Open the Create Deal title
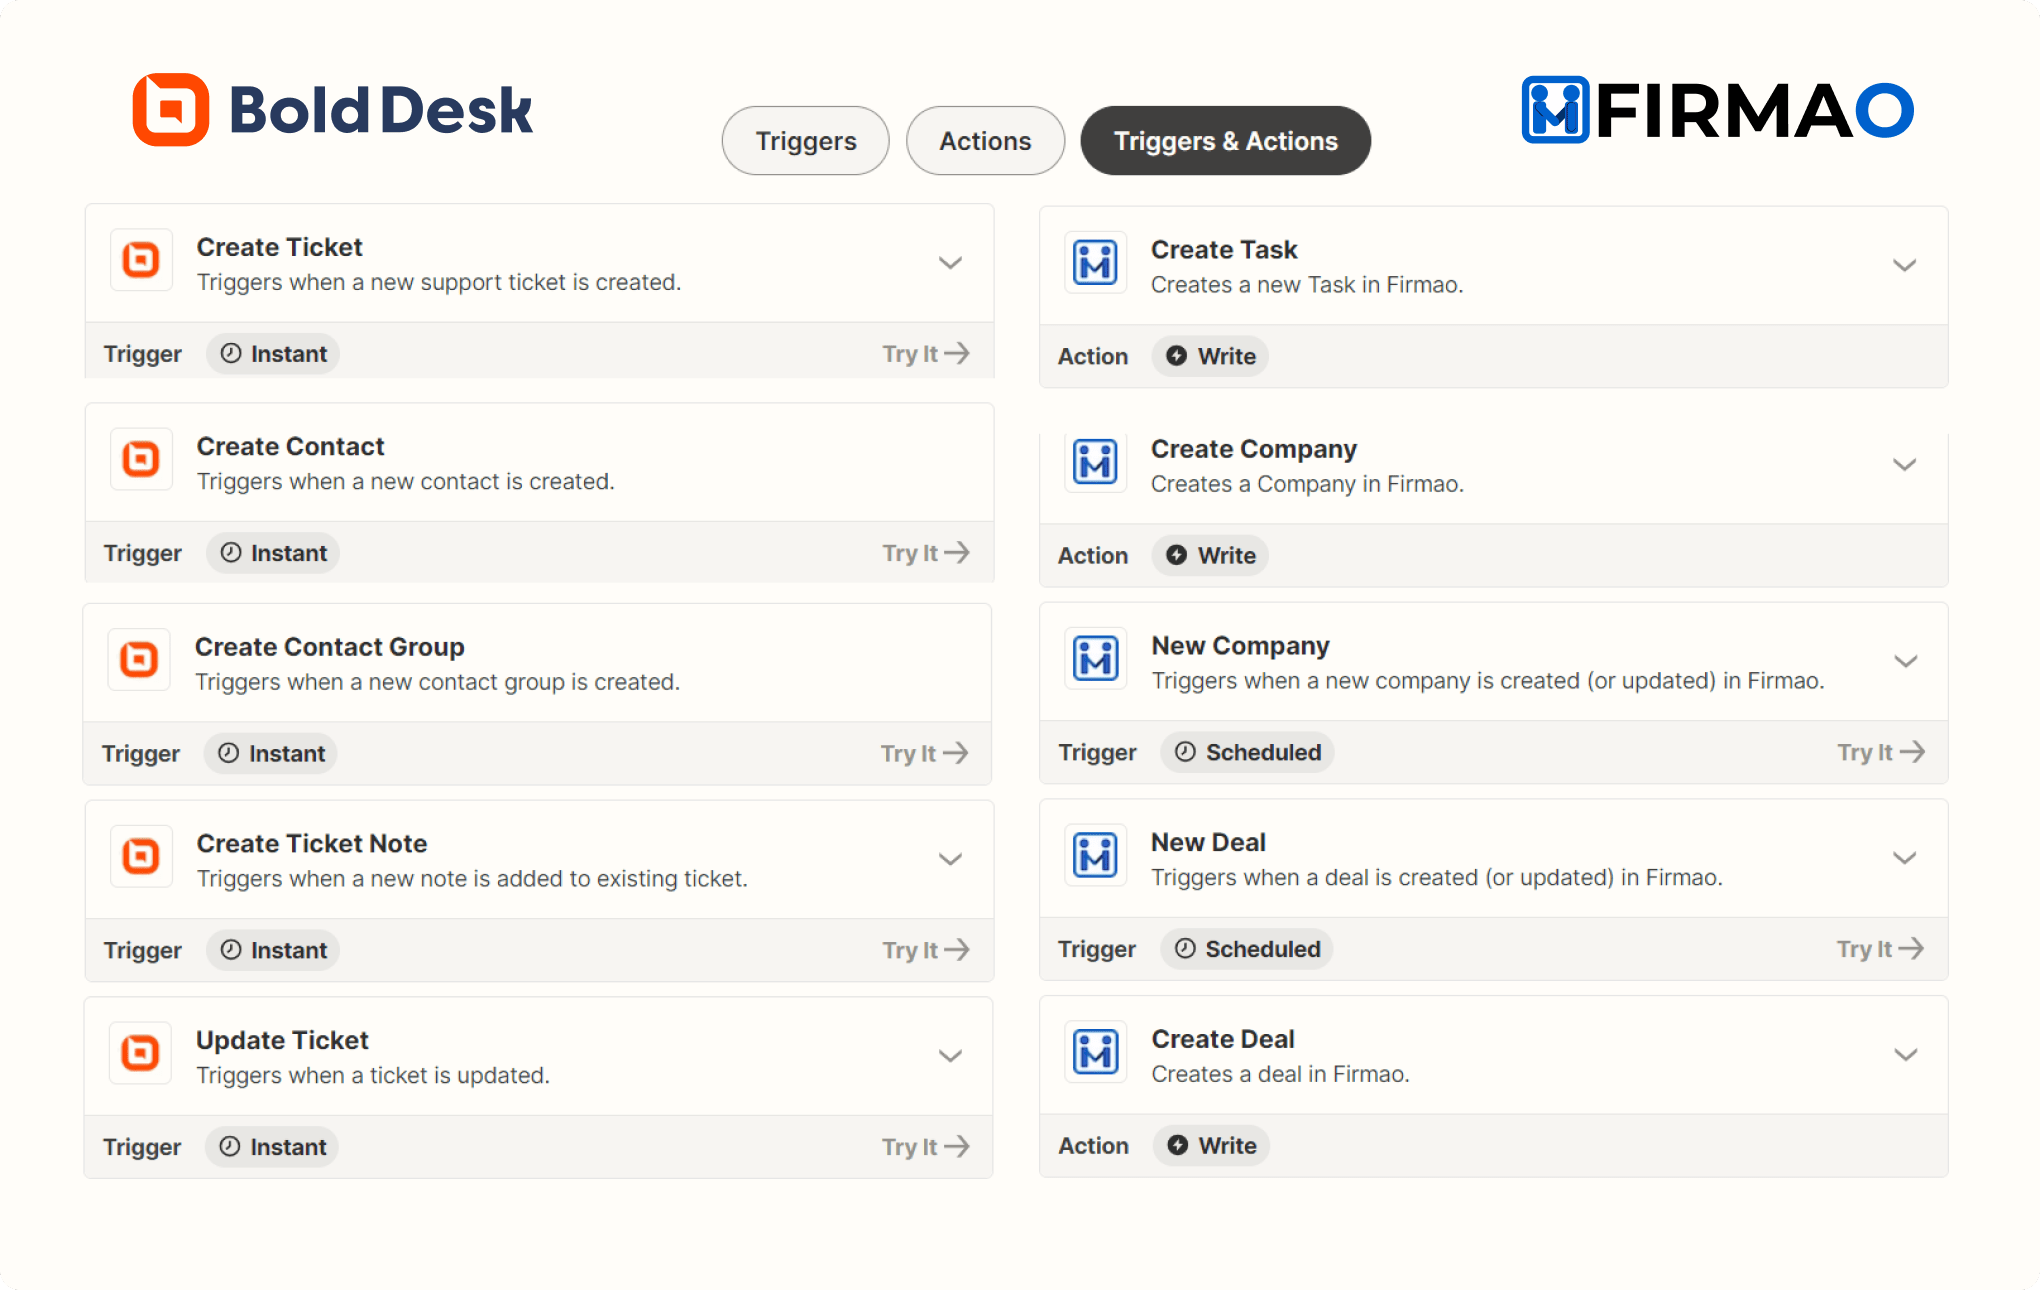 point(1223,1039)
